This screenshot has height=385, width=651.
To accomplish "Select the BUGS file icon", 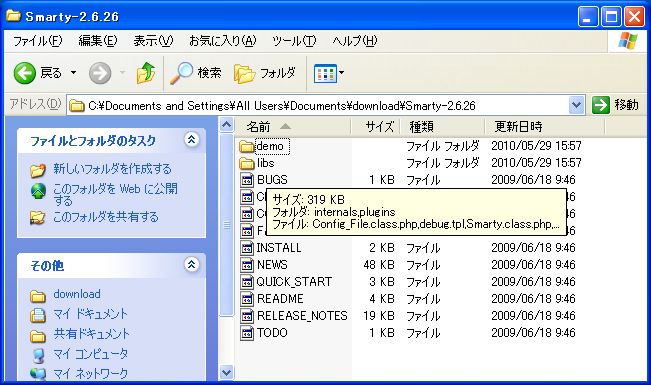I will [247, 180].
